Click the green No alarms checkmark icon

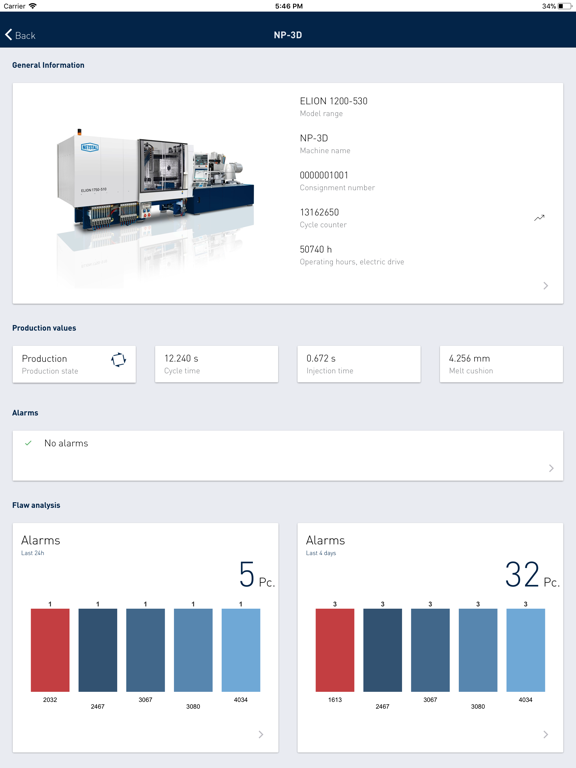point(28,443)
